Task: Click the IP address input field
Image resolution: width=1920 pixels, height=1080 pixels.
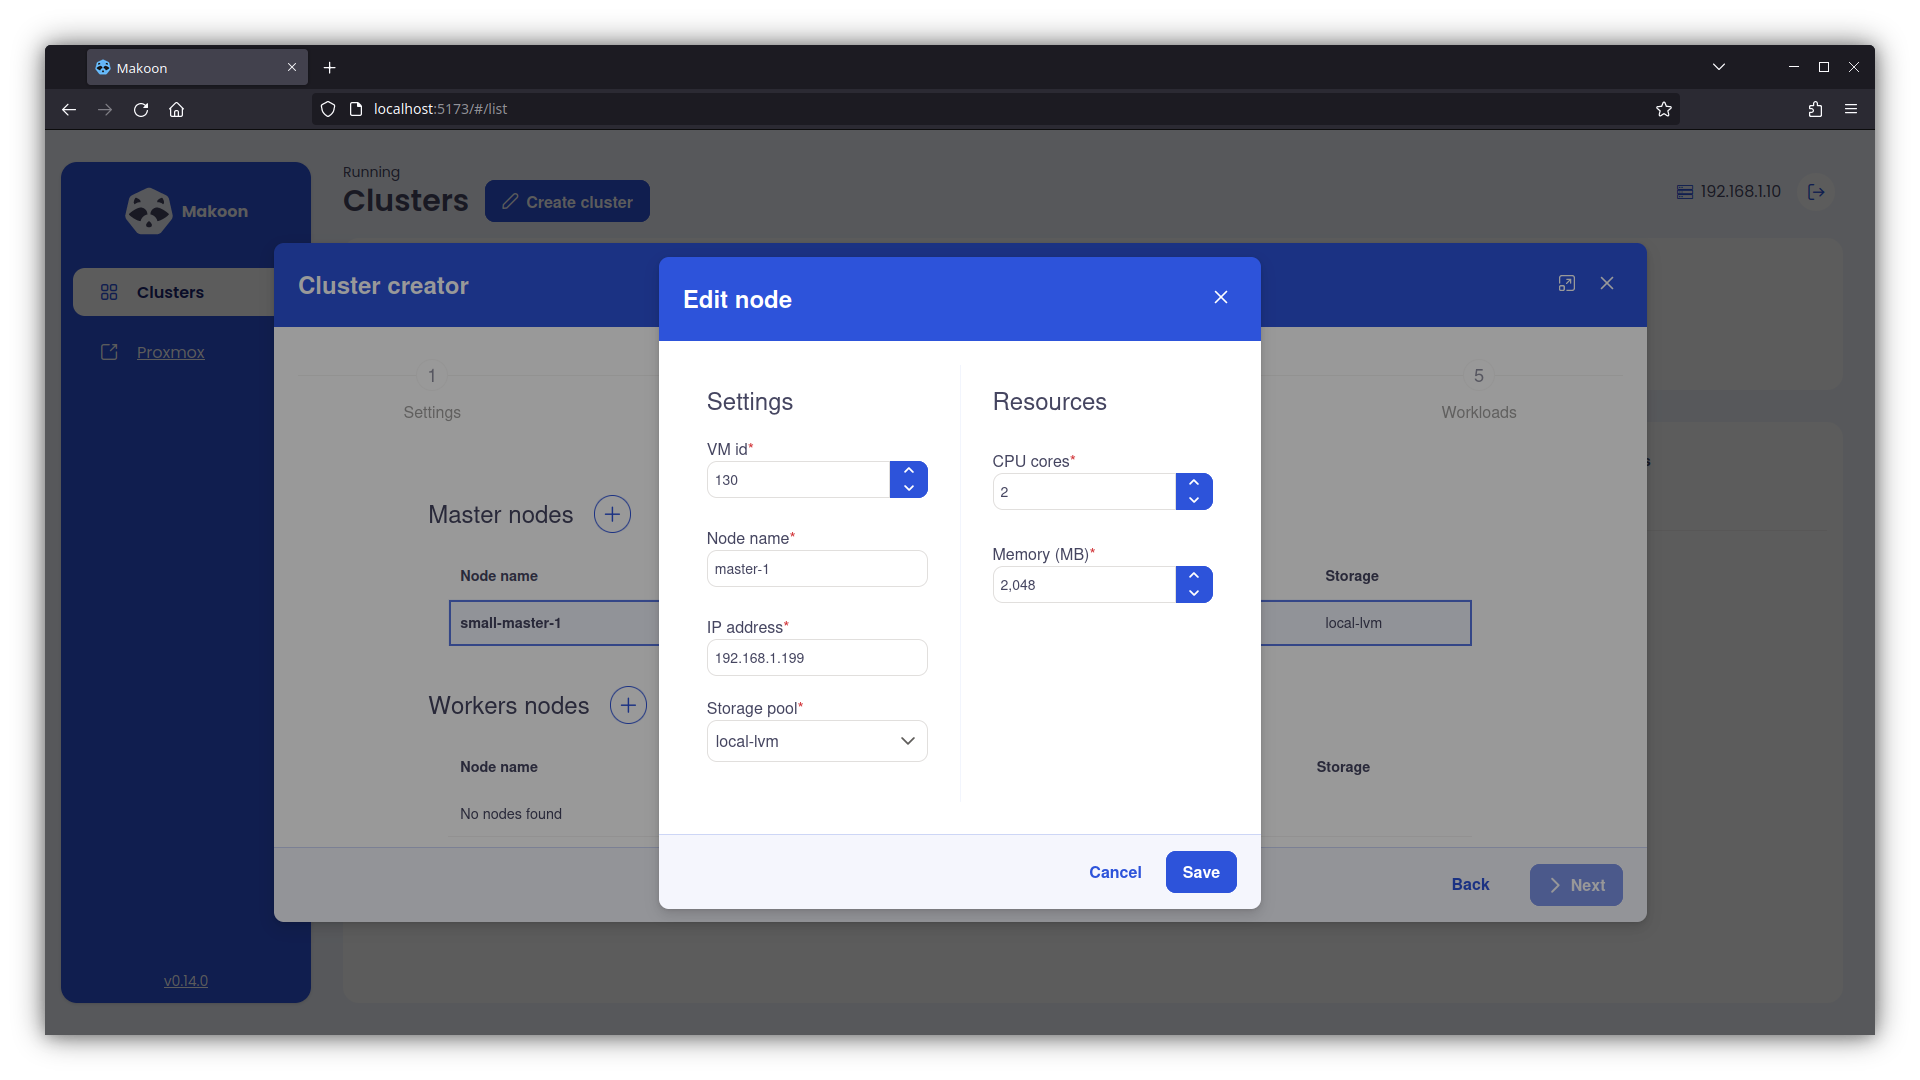Action: coord(816,658)
